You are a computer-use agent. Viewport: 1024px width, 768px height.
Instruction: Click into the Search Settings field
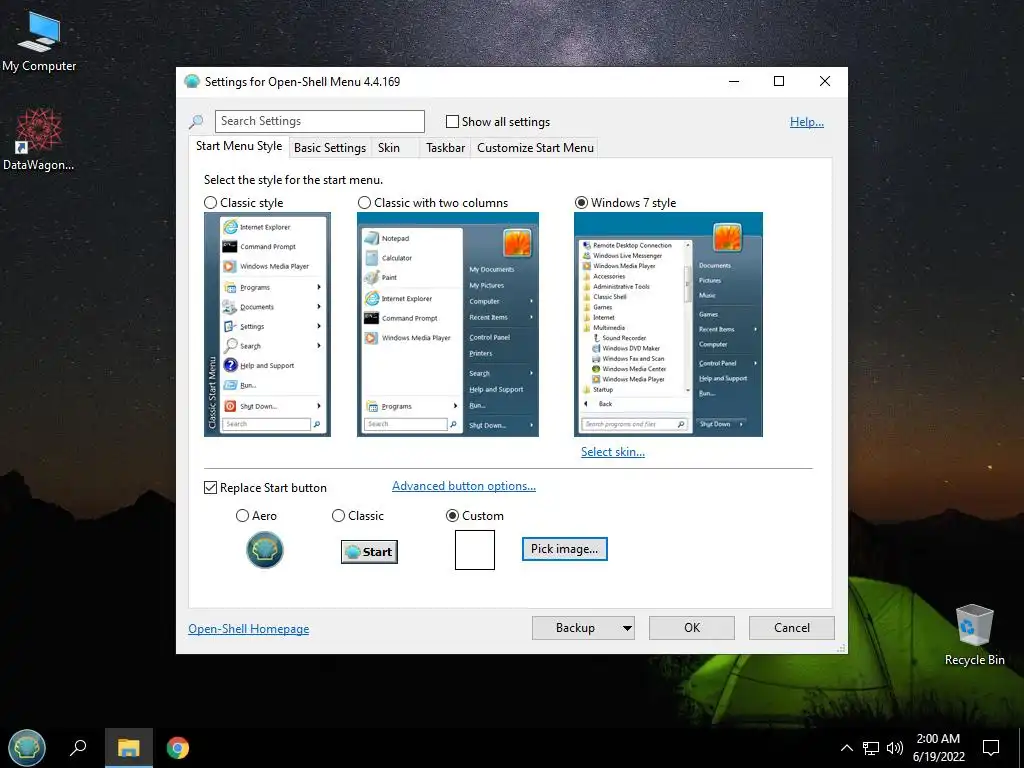pos(319,121)
